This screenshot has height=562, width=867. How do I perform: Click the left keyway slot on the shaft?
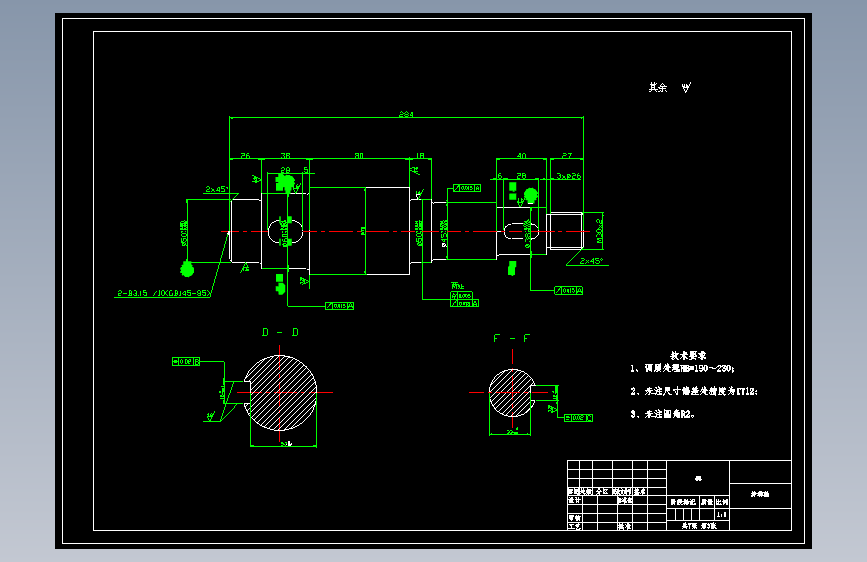point(285,231)
